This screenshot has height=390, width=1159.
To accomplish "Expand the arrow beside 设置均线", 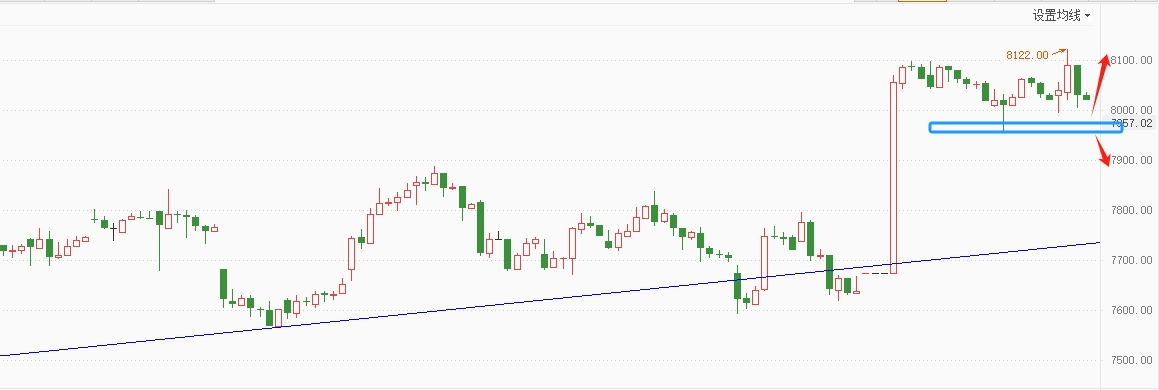I will coord(1087,16).
